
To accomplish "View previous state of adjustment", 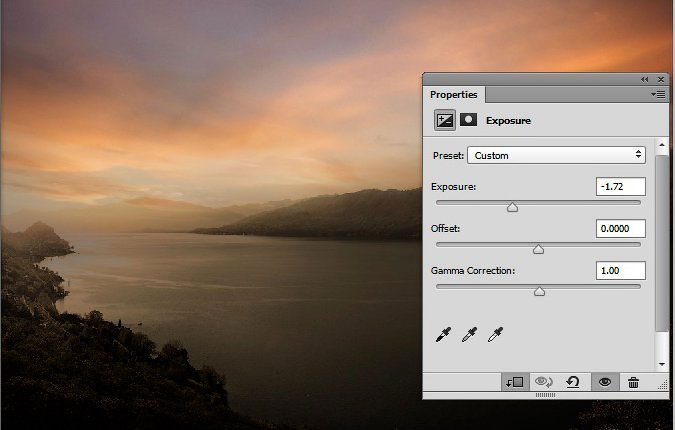I will 544,382.
